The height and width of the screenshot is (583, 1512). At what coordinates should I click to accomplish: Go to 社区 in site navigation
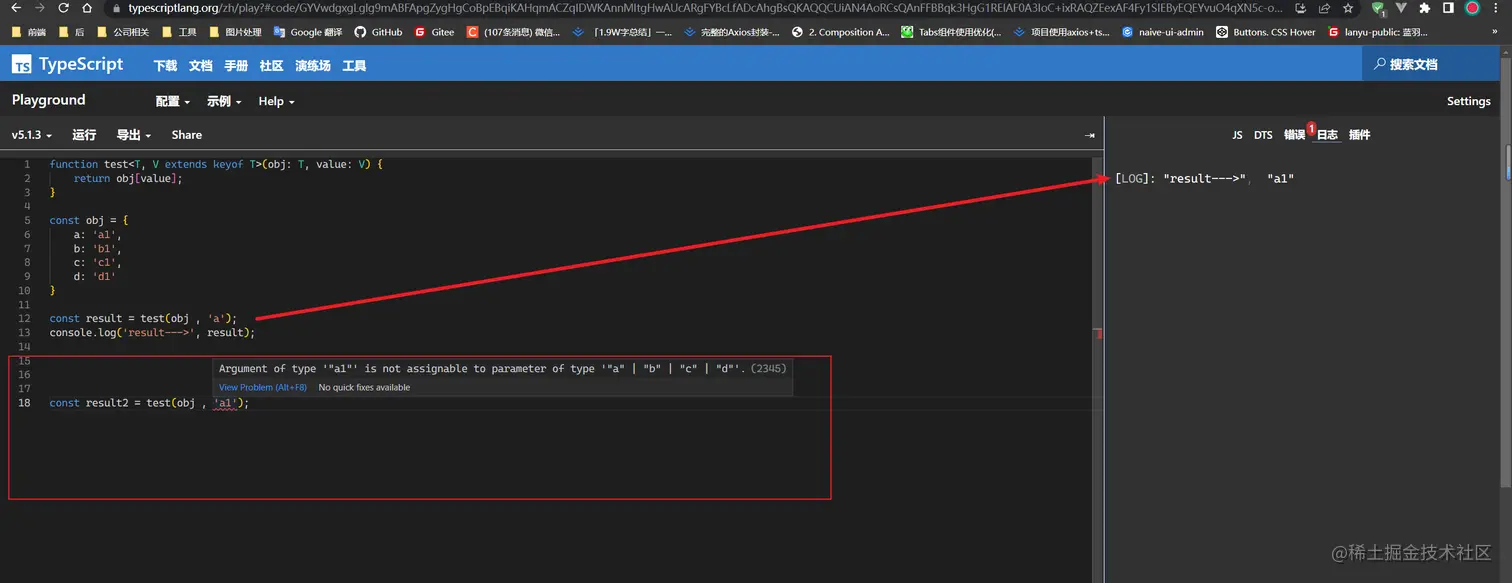coord(271,66)
